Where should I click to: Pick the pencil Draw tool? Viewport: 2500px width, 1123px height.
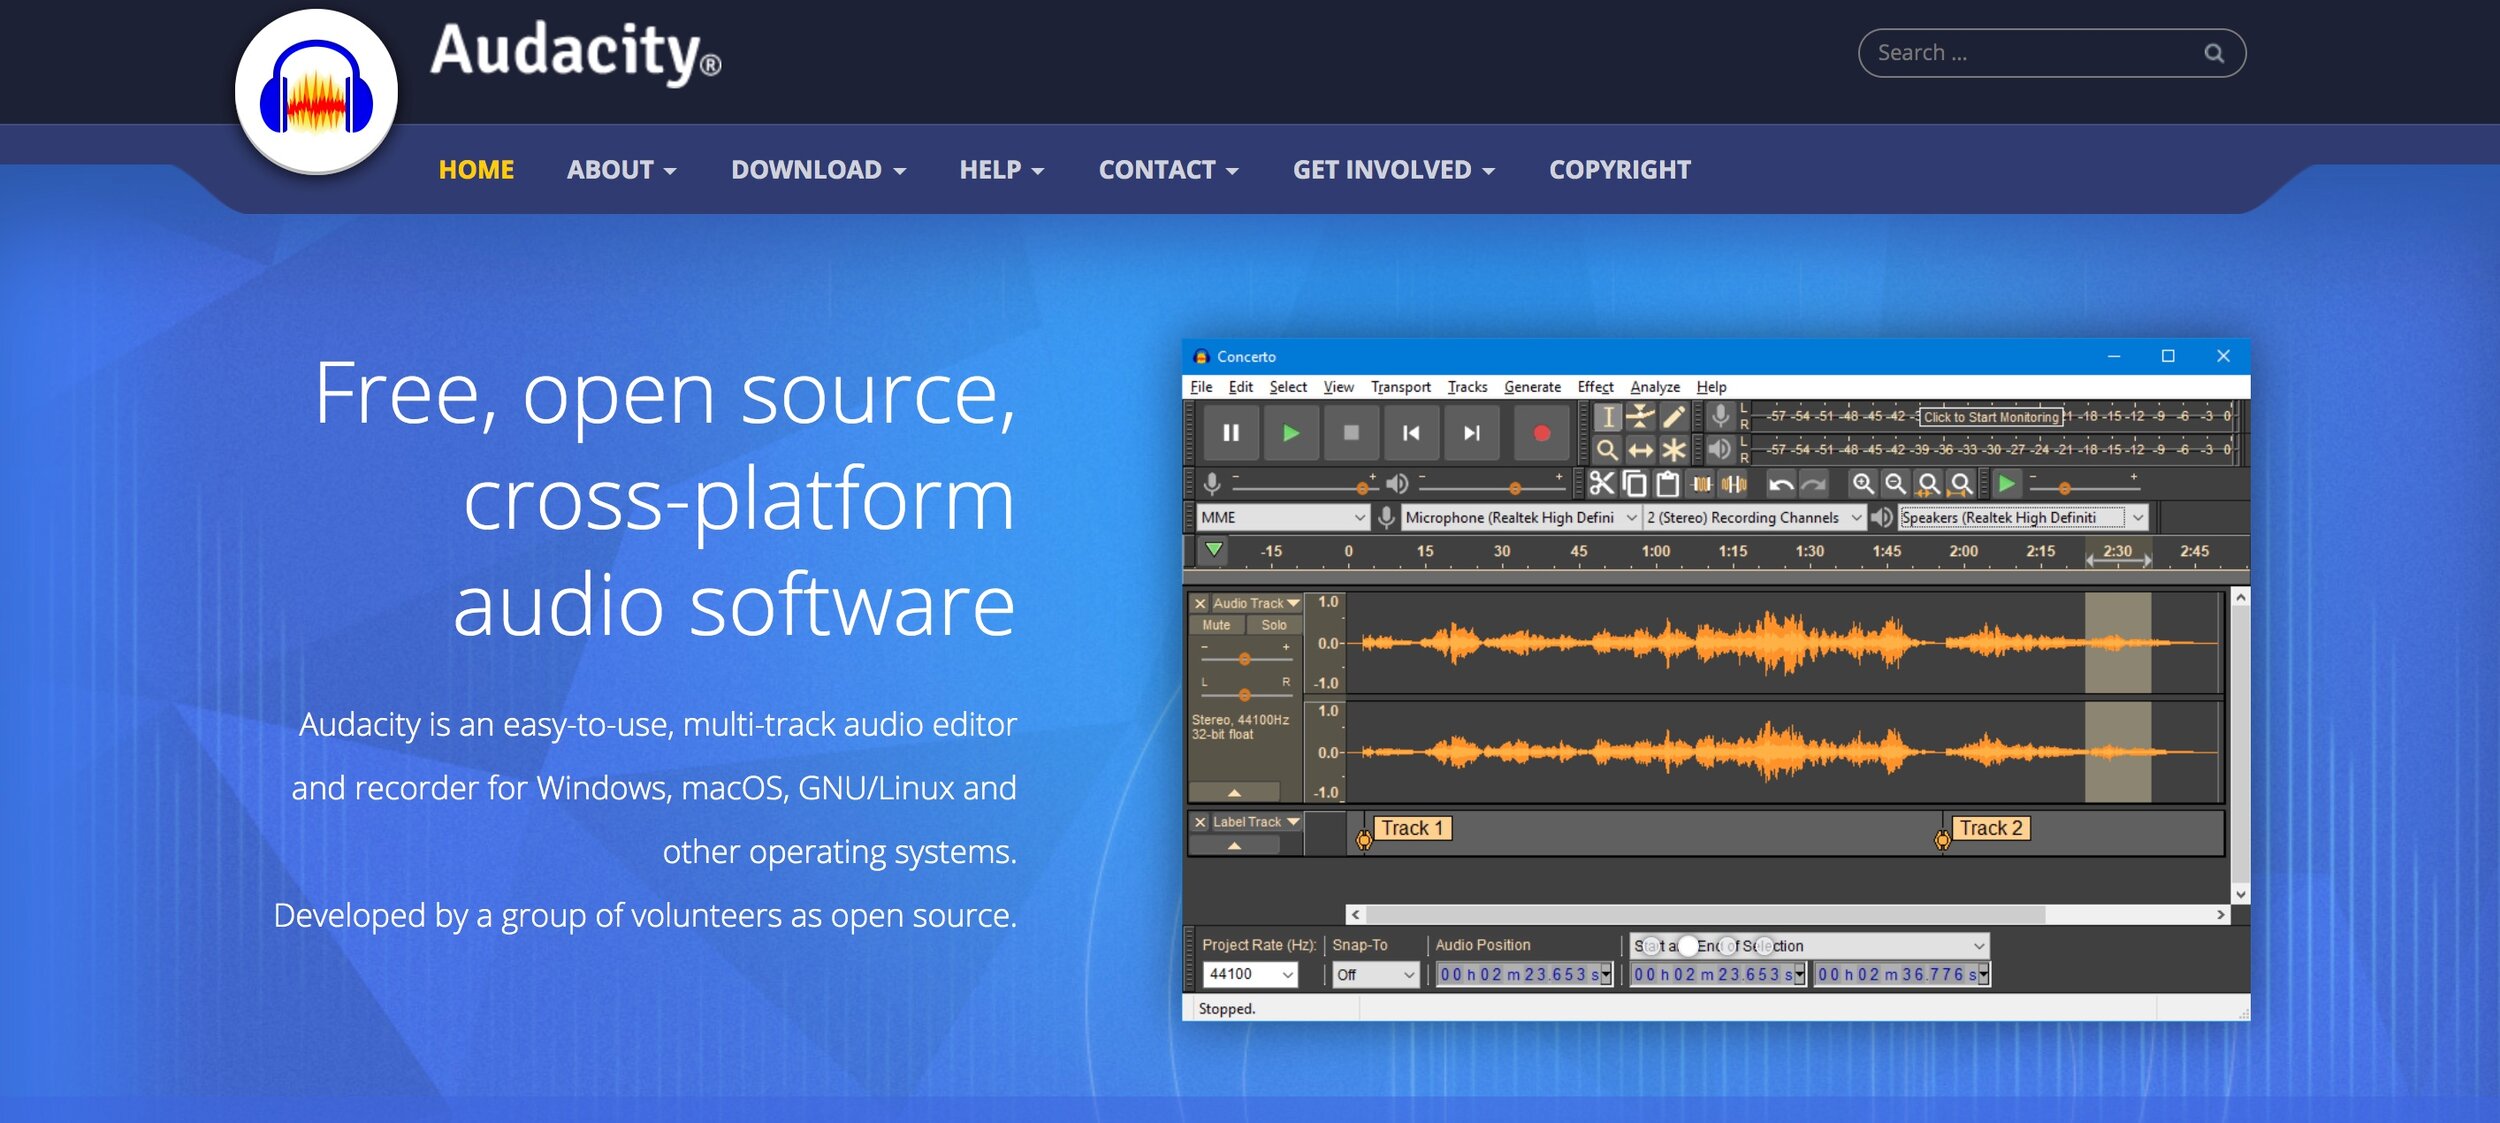point(1673,417)
